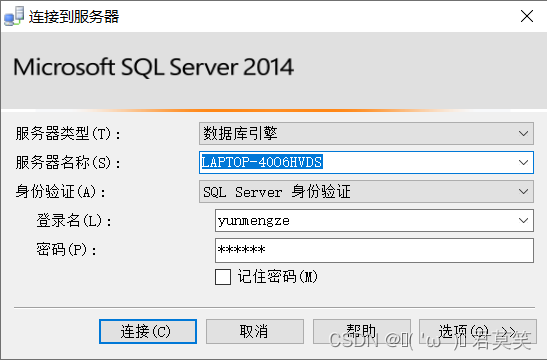Click the 身份验证(A) label

click(x=60, y=191)
